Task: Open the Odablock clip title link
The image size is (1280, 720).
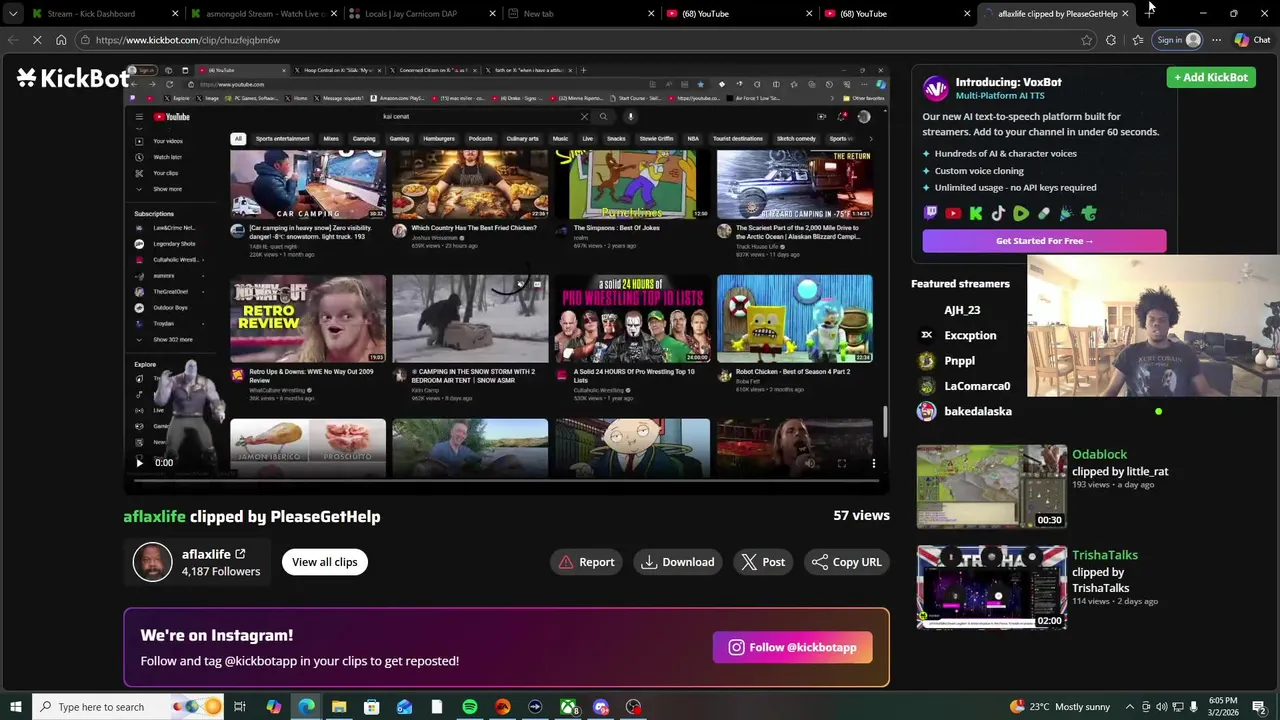Action: 1099,454
